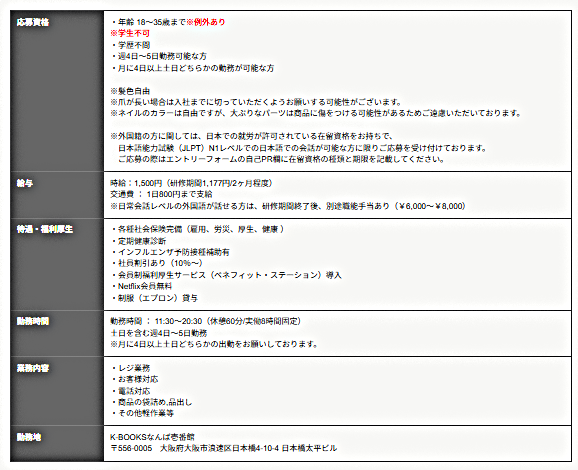Click the 勤務時間 row header
The image size is (578, 470).
pos(57,333)
